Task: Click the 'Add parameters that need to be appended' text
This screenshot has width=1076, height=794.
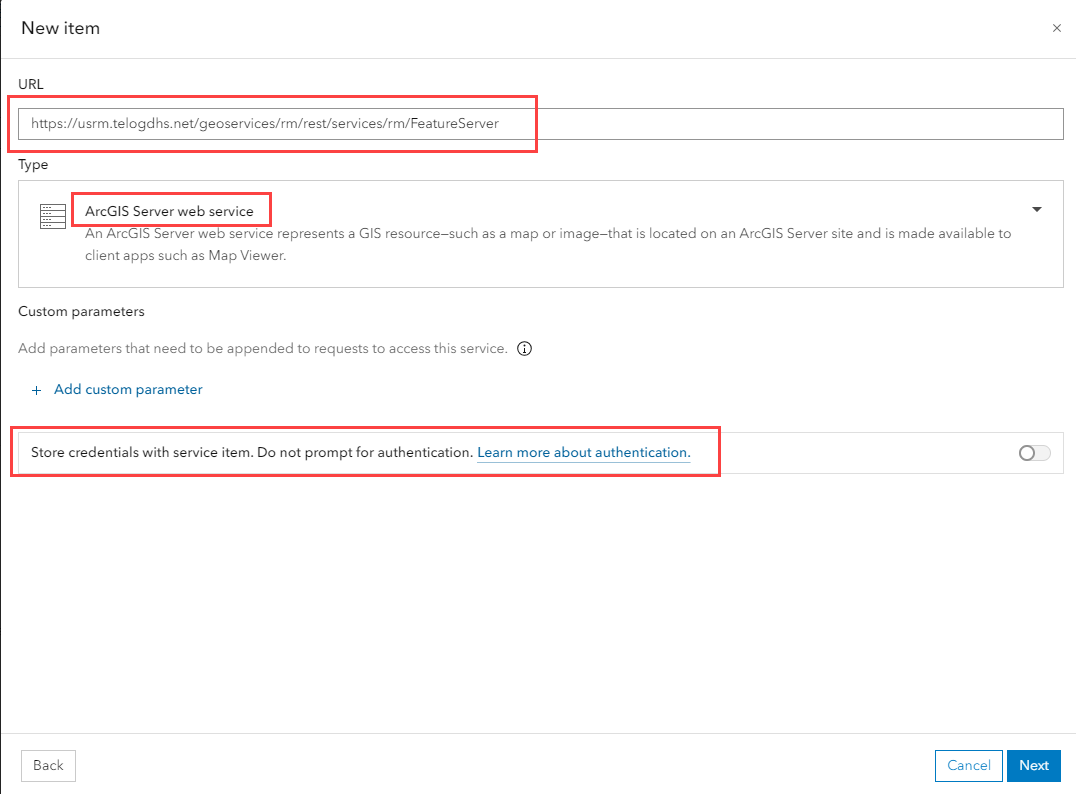Action: pos(262,349)
